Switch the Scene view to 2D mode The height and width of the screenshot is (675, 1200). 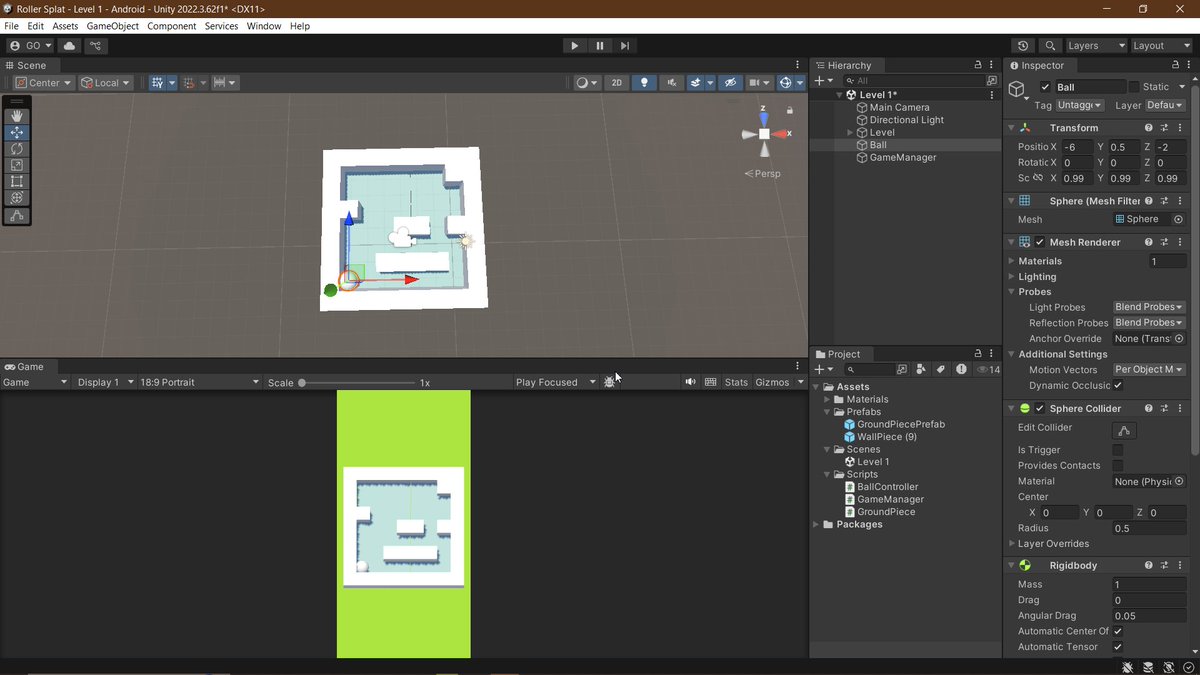[616, 82]
